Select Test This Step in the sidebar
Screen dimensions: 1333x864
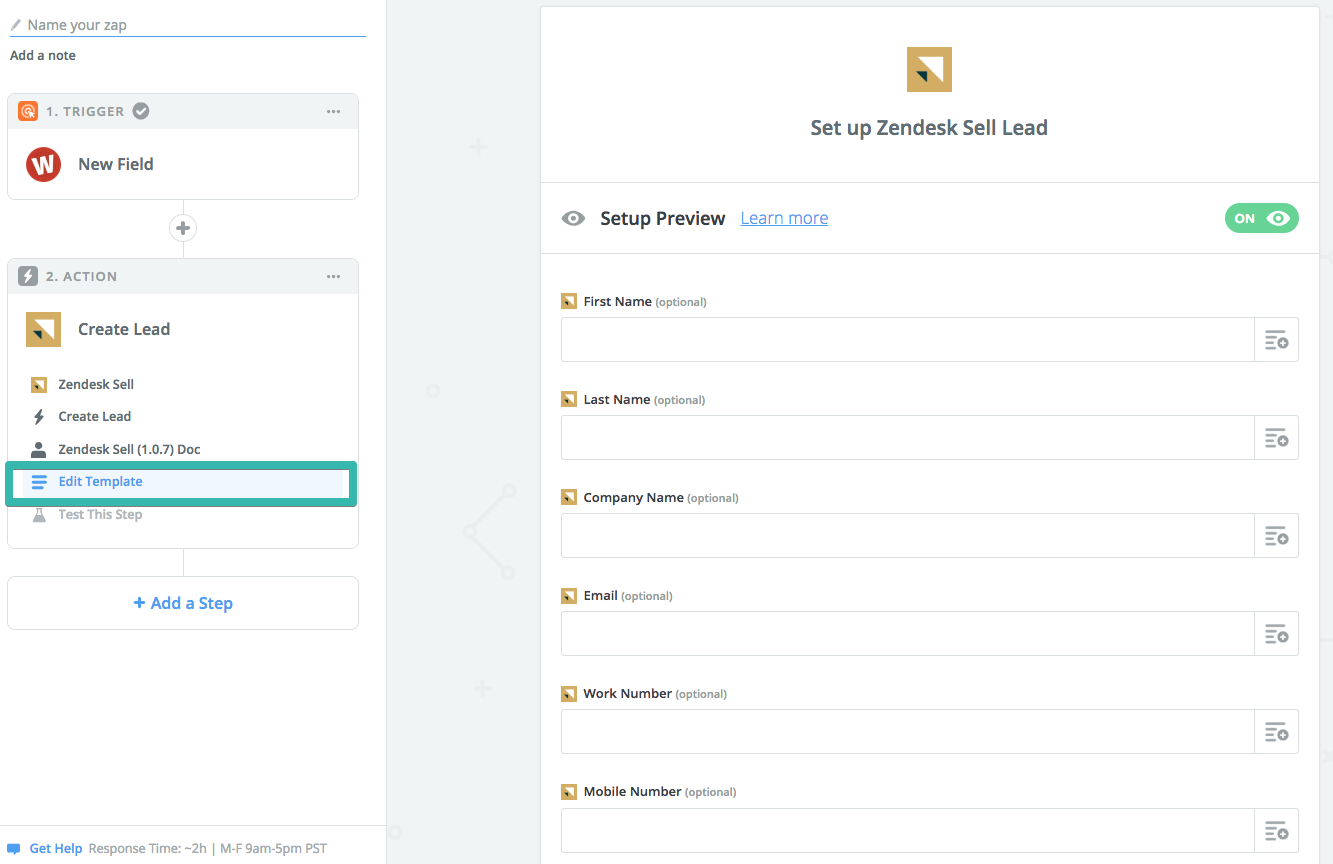point(100,515)
